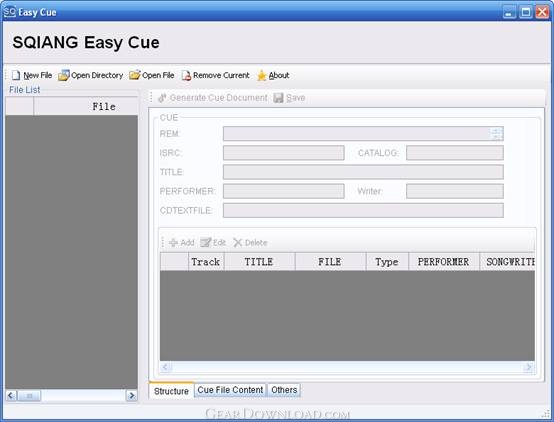Click the Delete track X icon
This screenshot has width=554, height=422.
tap(237, 242)
